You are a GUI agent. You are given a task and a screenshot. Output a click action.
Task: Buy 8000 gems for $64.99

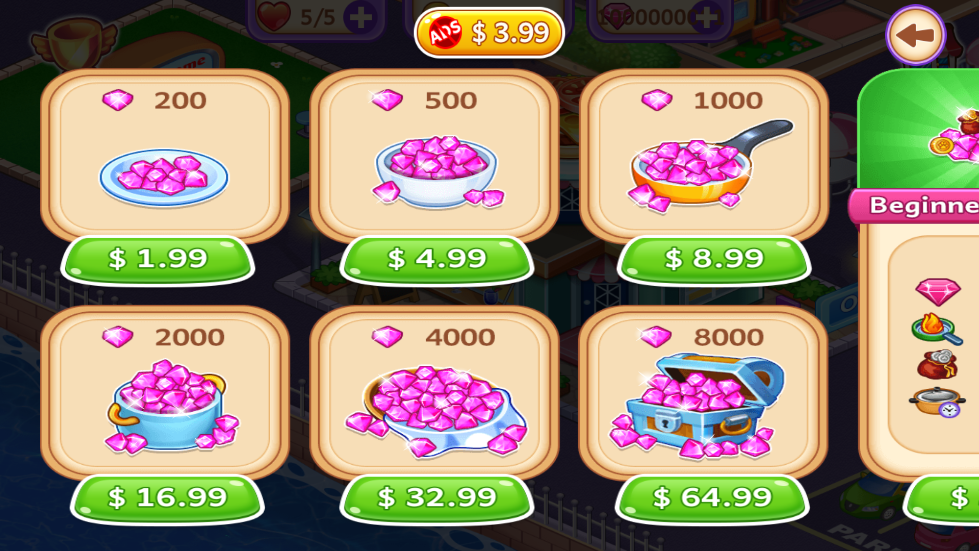[x=712, y=498]
